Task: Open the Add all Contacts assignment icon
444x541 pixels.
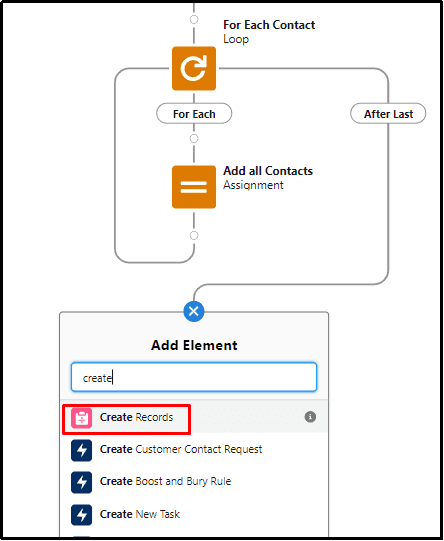Action: (194, 187)
